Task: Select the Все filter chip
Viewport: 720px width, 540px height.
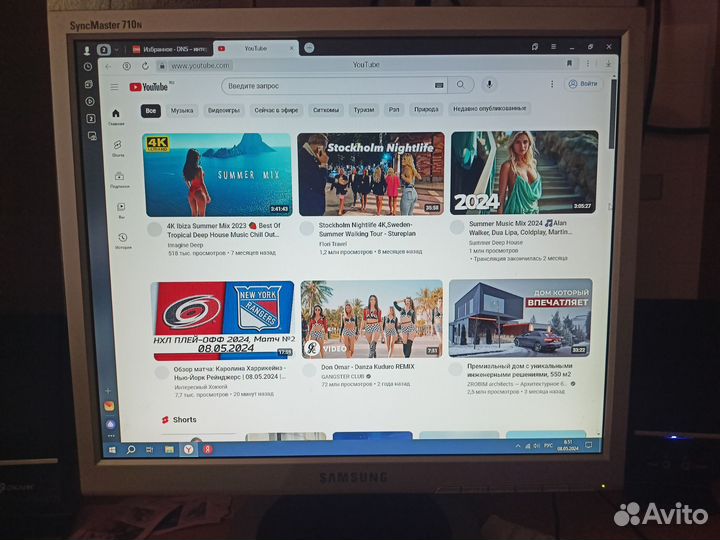Action: coord(151,111)
